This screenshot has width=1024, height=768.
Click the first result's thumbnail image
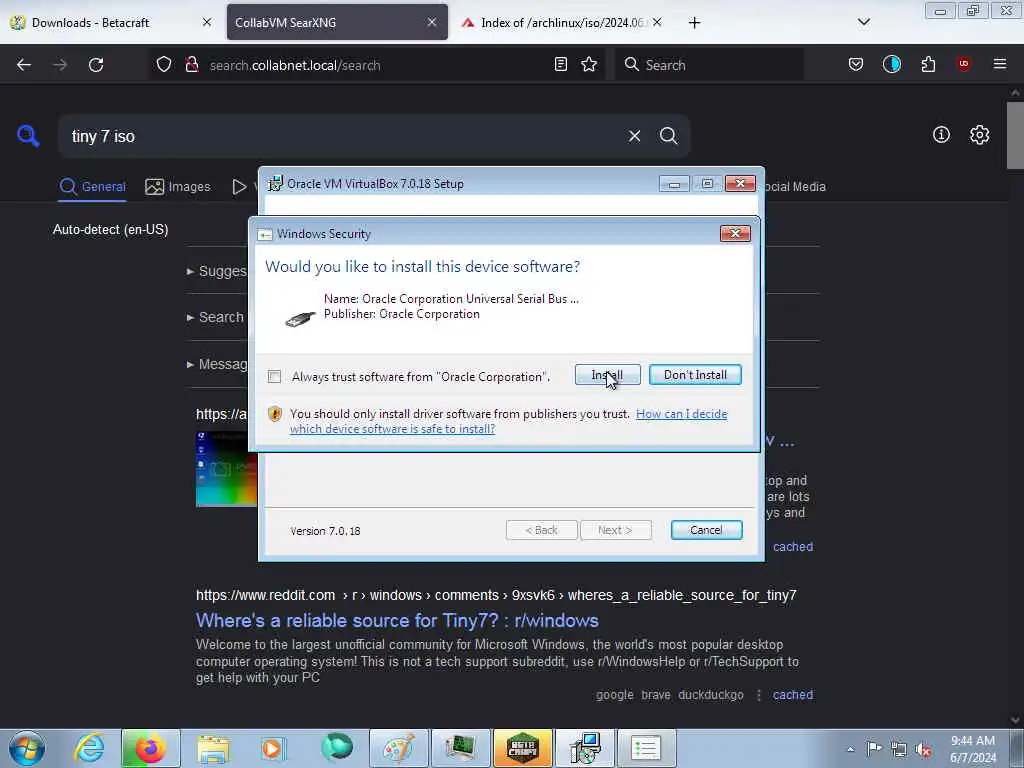pos(227,469)
